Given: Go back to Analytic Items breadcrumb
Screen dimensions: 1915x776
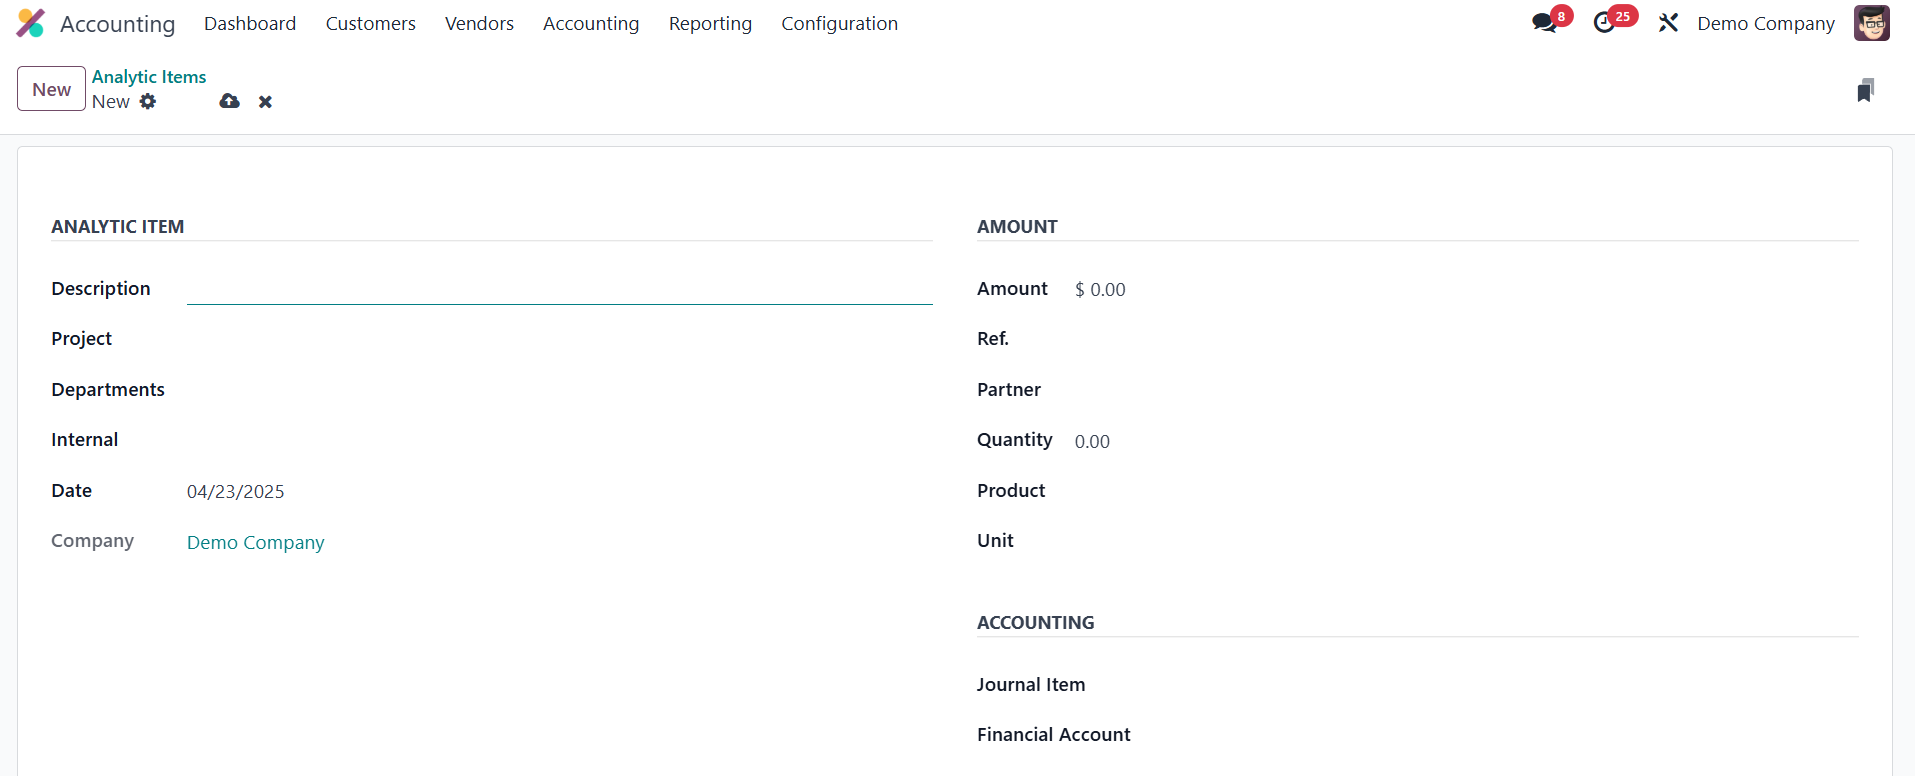Looking at the screenshot, I should pyautogui.click(x=149, y=77).
